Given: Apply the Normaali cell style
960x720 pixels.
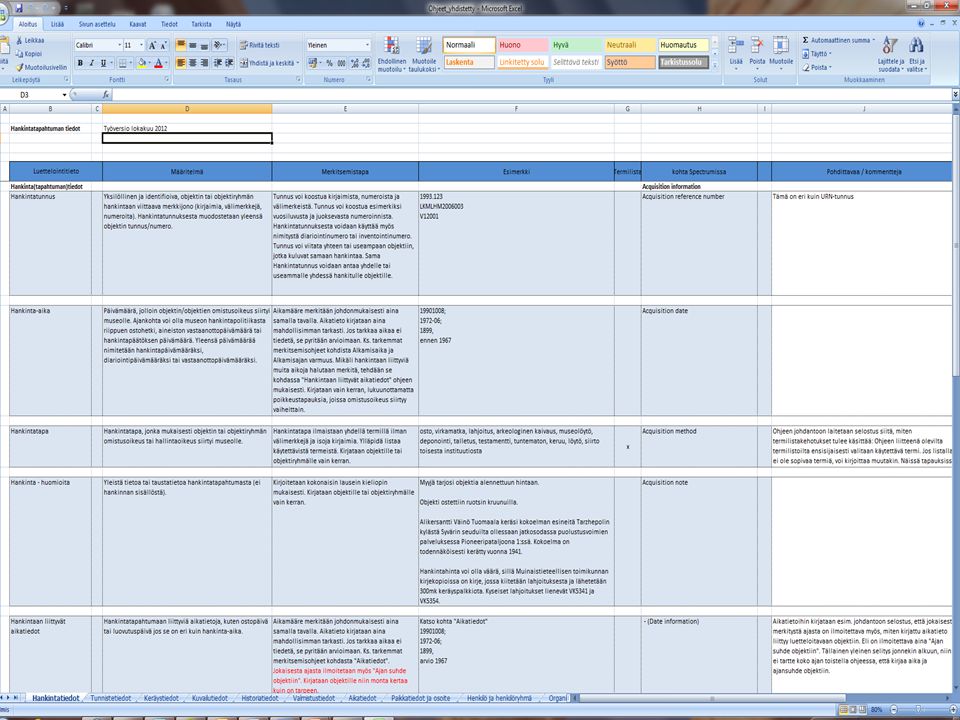Looking at the screenshot, I should (469, 45).
